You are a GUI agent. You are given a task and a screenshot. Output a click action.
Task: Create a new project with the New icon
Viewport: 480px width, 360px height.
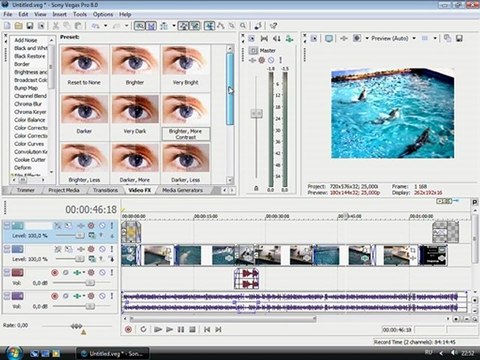pos(7,26)
